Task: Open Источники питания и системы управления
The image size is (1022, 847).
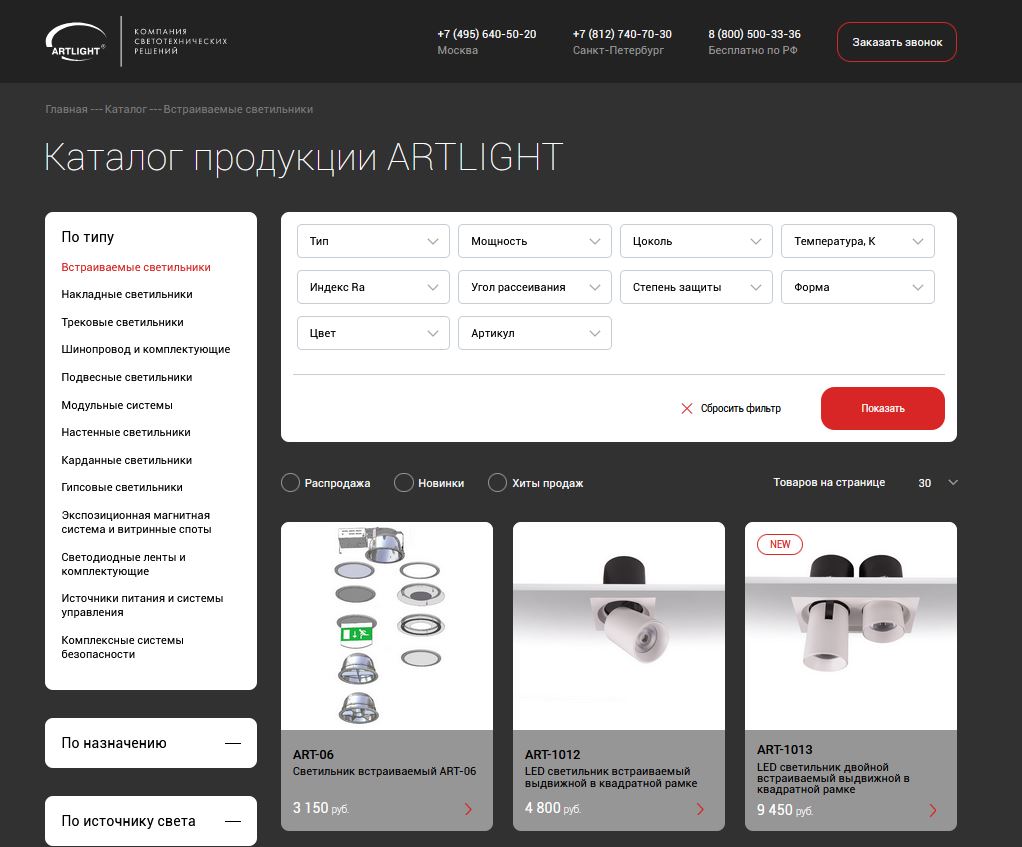Action: point(142,605)
